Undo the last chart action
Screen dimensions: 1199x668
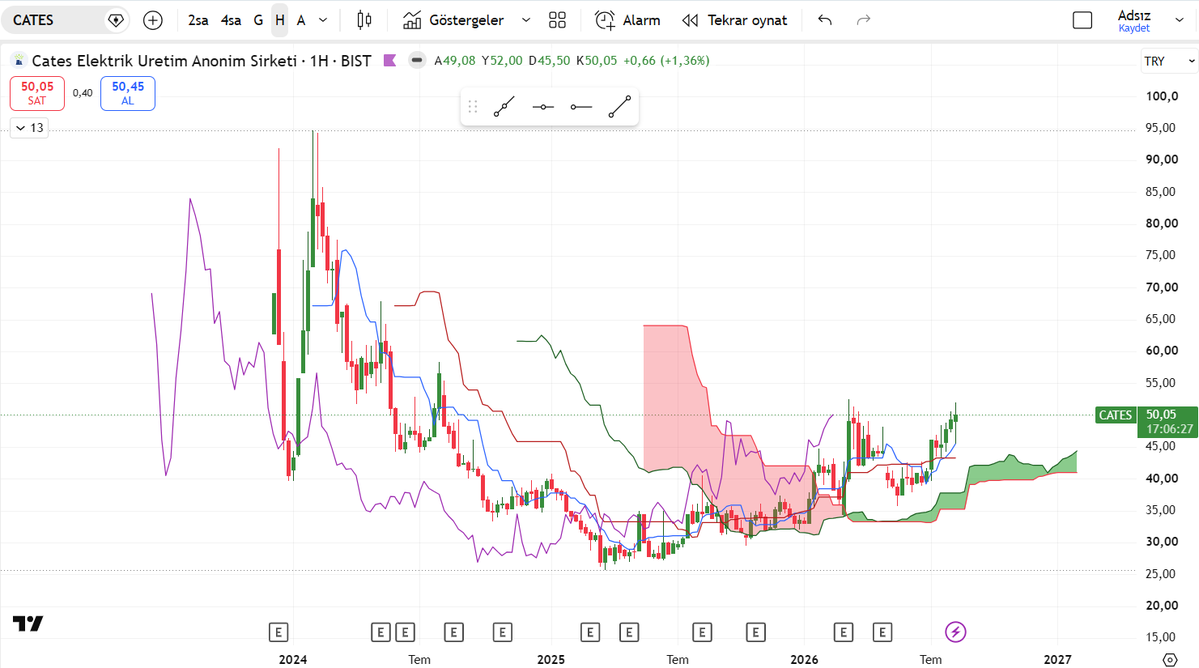tap(824, 21)
